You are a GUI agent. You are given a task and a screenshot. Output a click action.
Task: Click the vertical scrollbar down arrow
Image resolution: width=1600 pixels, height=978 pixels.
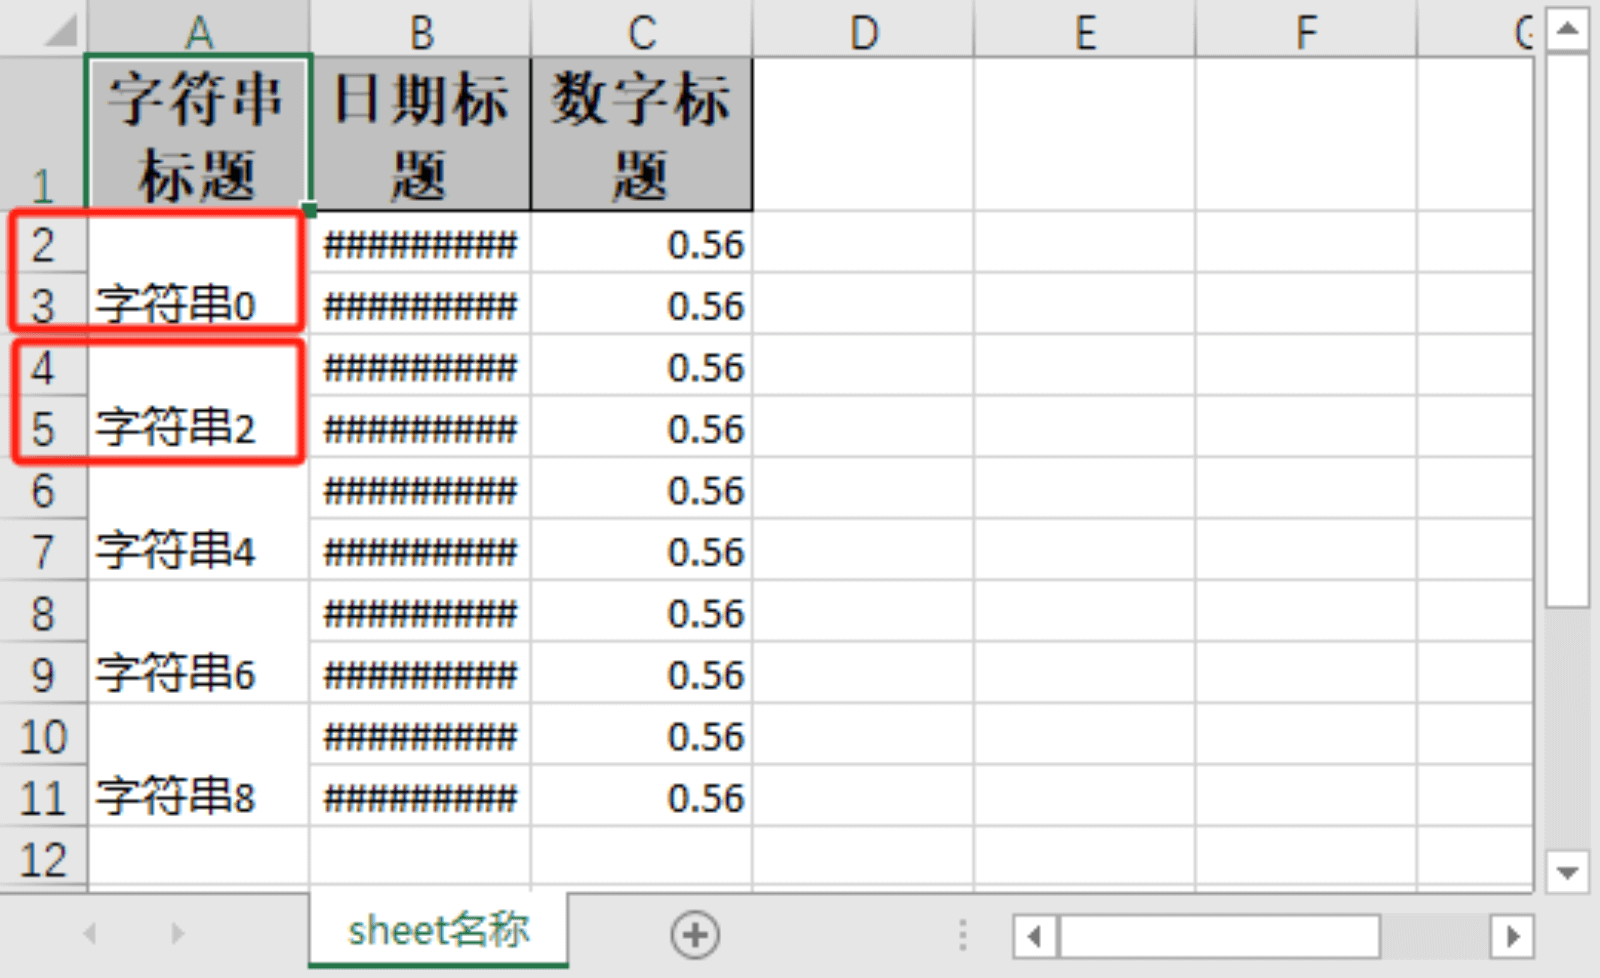[x=1567, y=872]
